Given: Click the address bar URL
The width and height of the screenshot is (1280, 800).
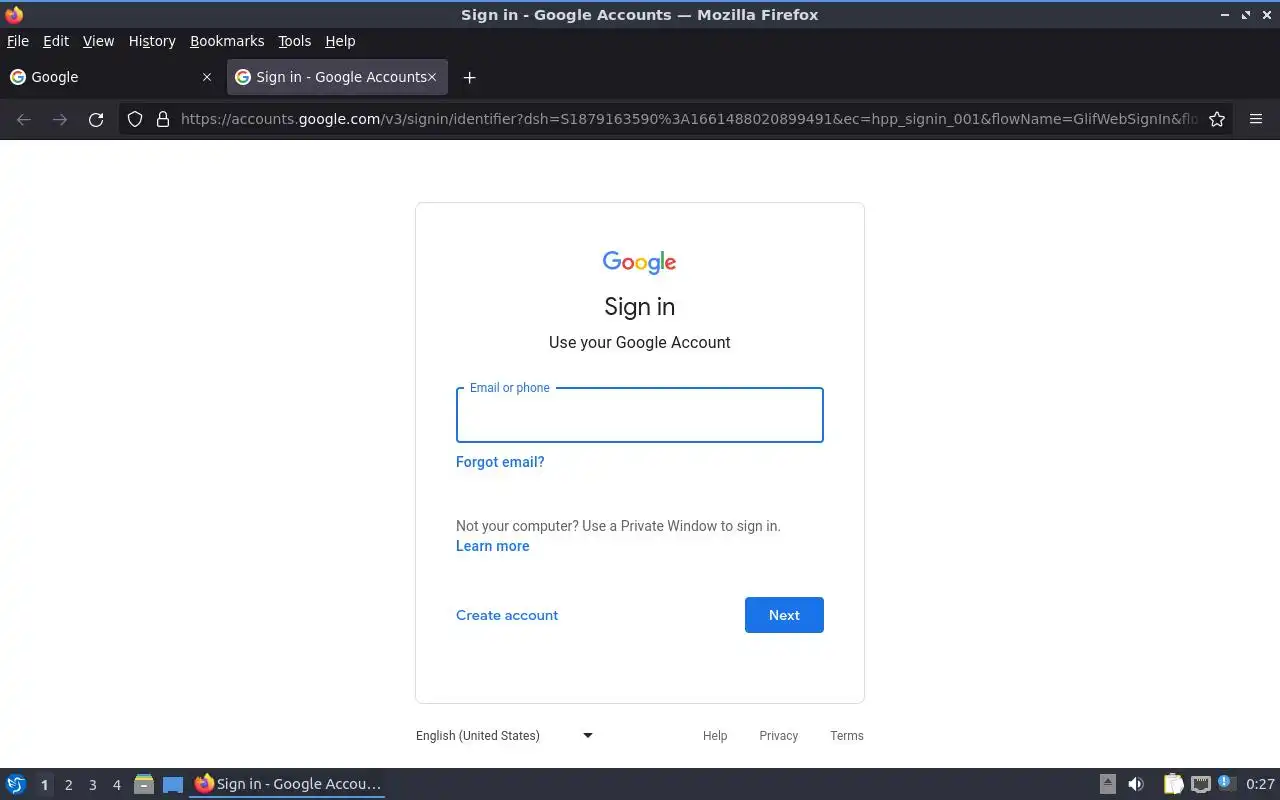Looking at the screenshot, I should (689, 119).
